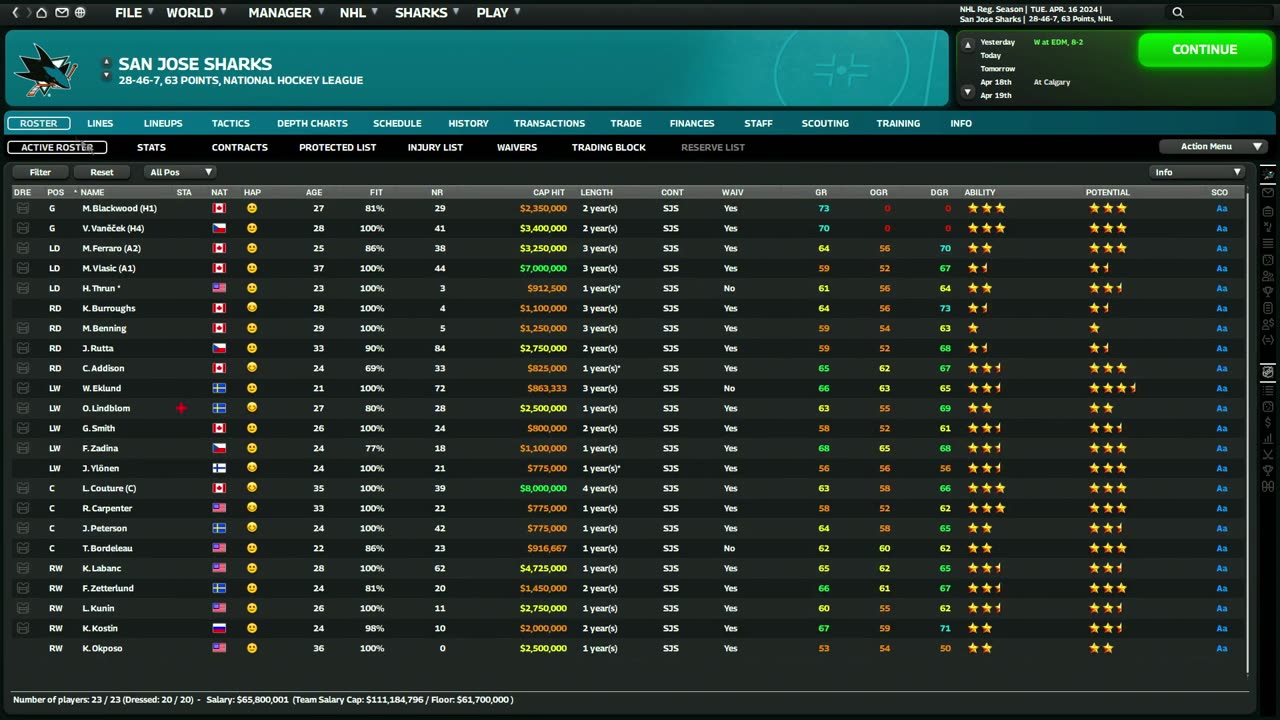Toggle dress icon for V. Vaněček
1280x720 pixels.
23,228
